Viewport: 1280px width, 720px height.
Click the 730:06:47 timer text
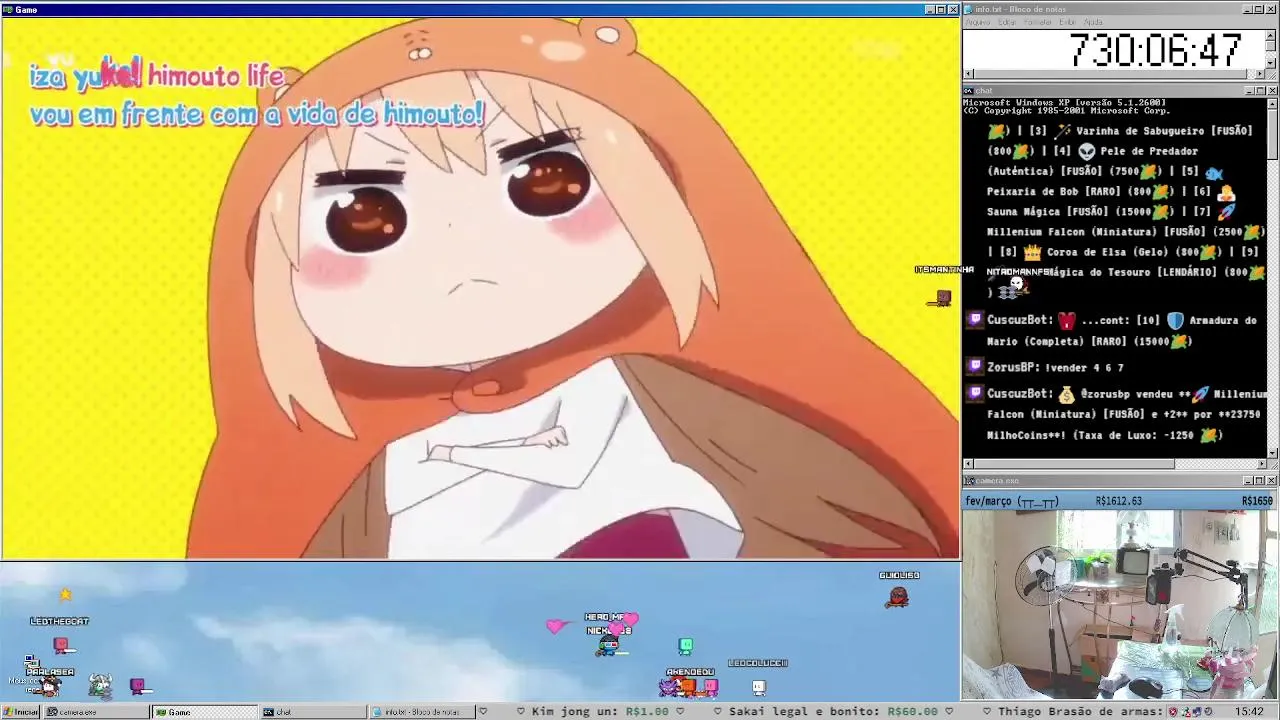(1155, 50)
